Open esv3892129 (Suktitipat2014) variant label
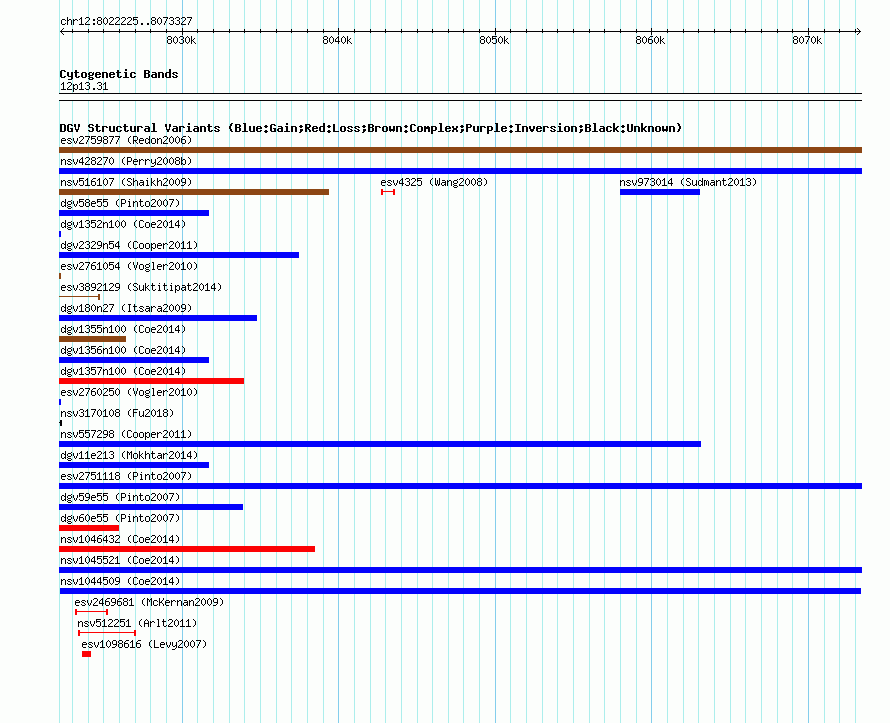This screenshot has width=890, height=723. pyautogui.click(x=141, y=287)
